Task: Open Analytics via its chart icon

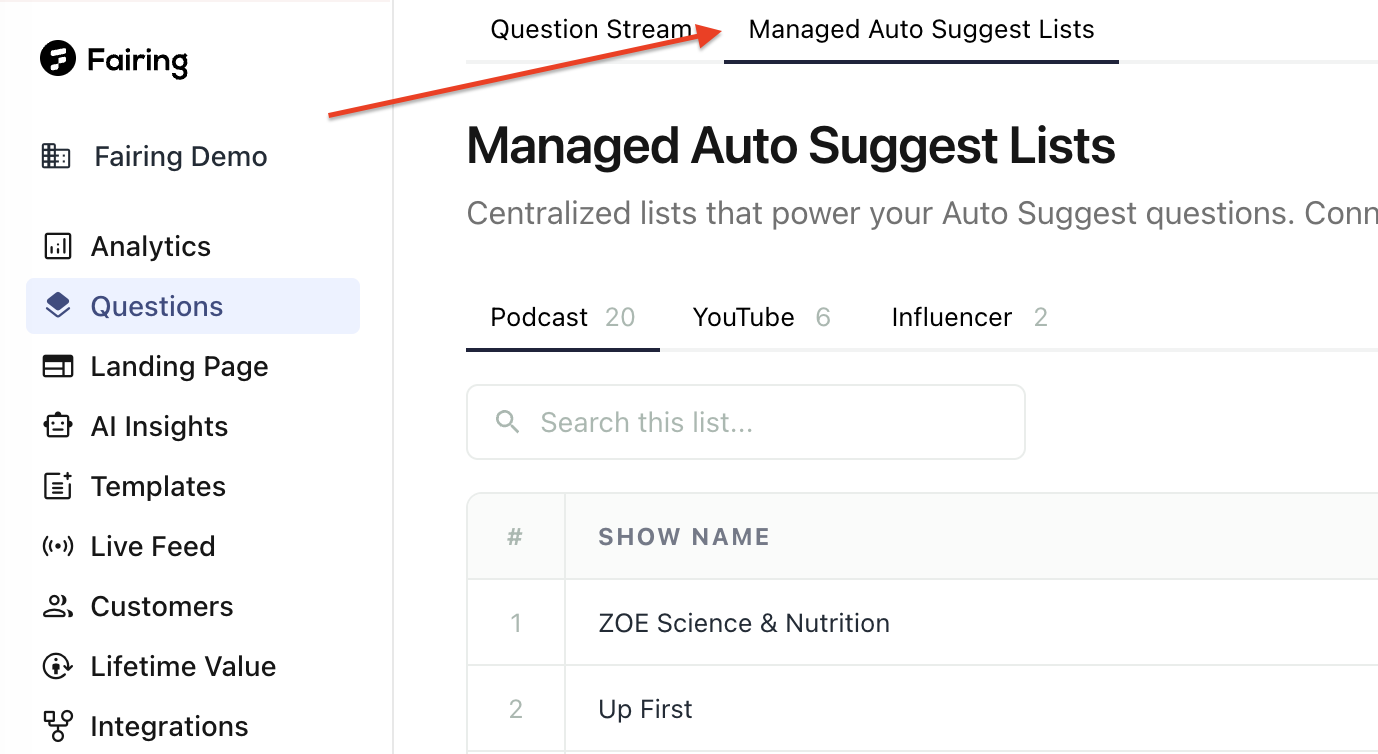Action: [58, 246]
